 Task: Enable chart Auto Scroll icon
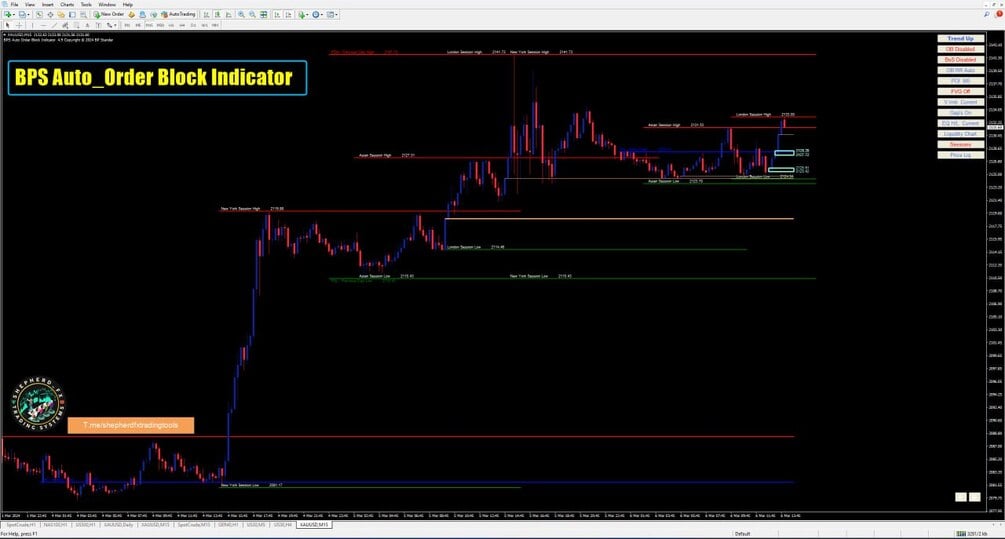pos(278,14)
